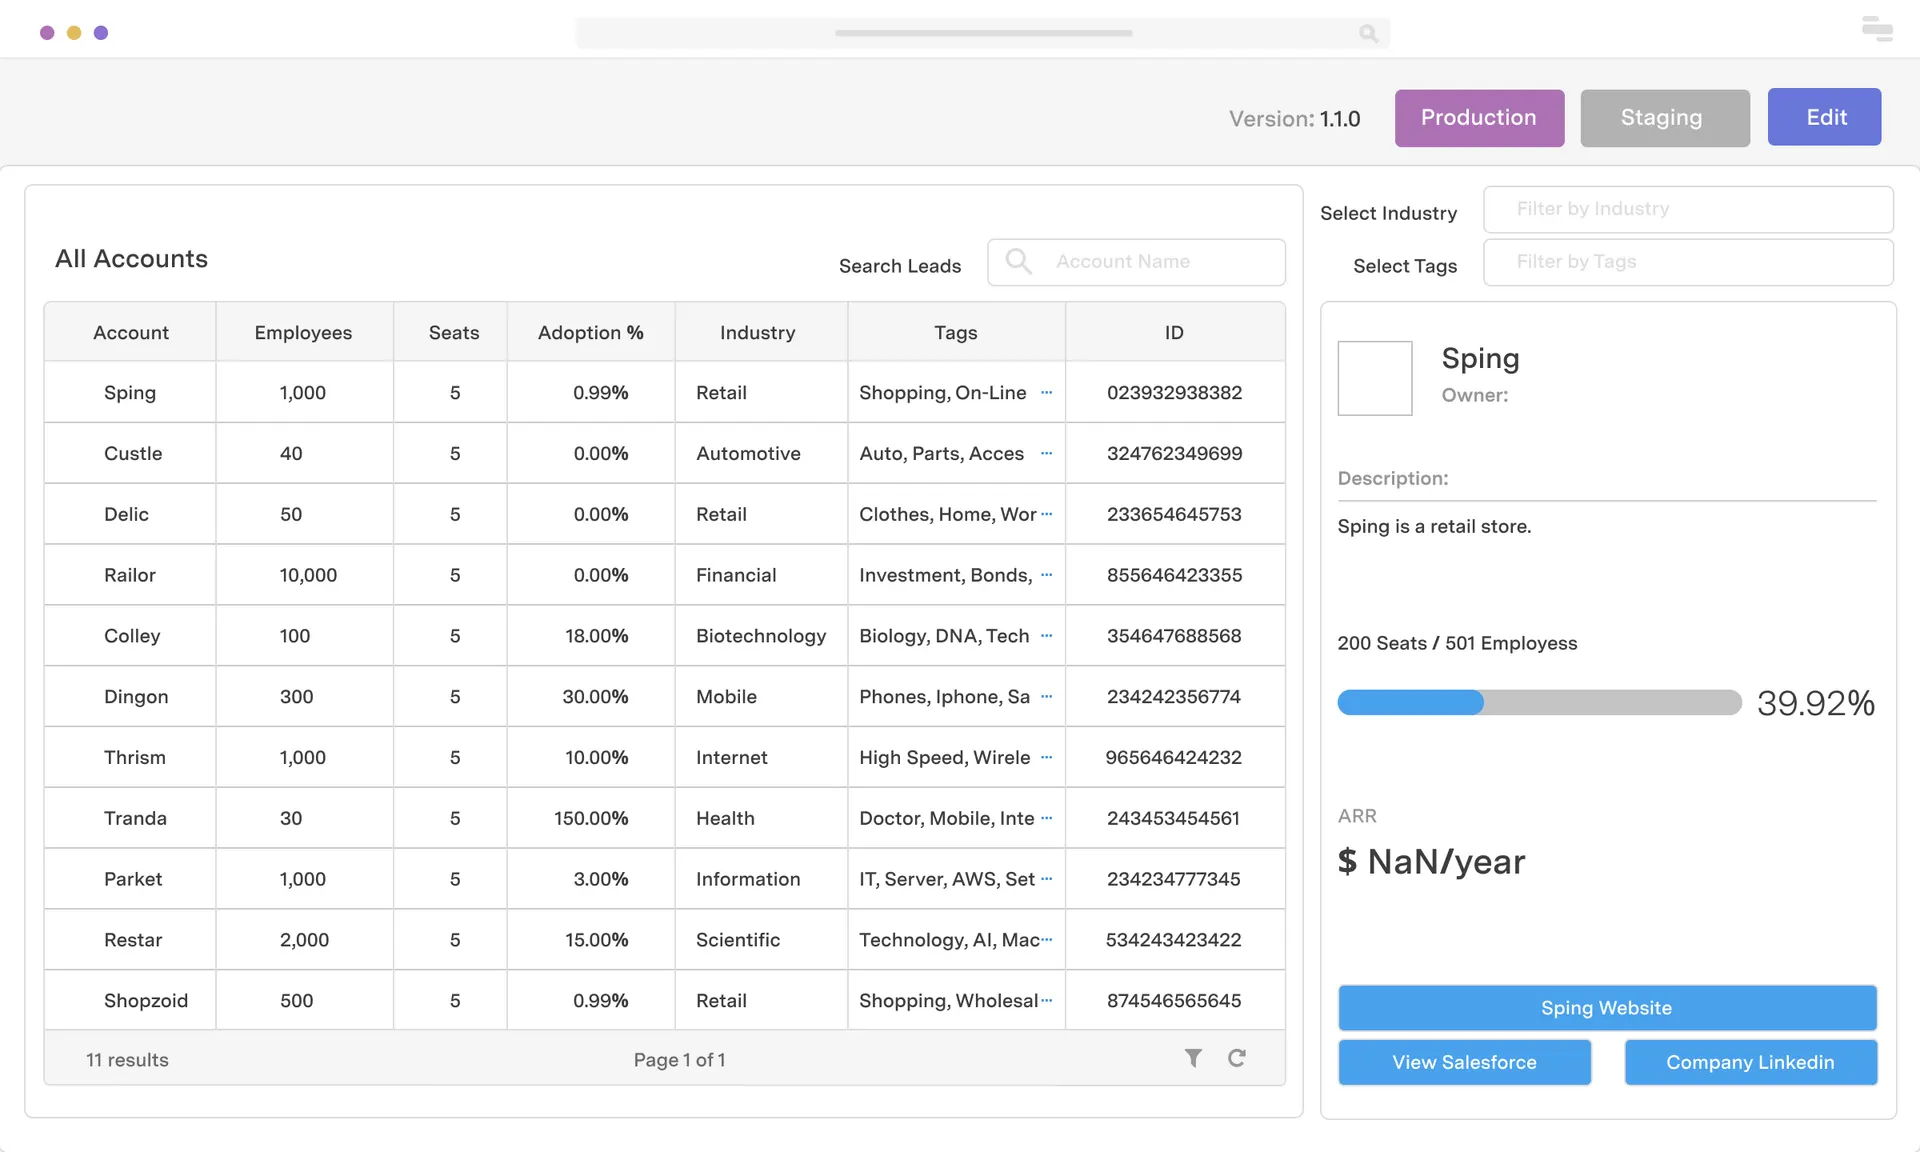Click the Dingon account cell
The height and width of the screenshot is (1152, 1920).
click(130, 697)
